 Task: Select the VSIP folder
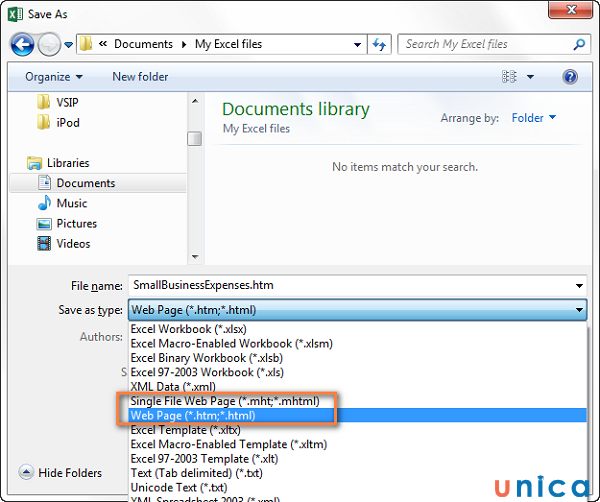(x=59, y=102)
